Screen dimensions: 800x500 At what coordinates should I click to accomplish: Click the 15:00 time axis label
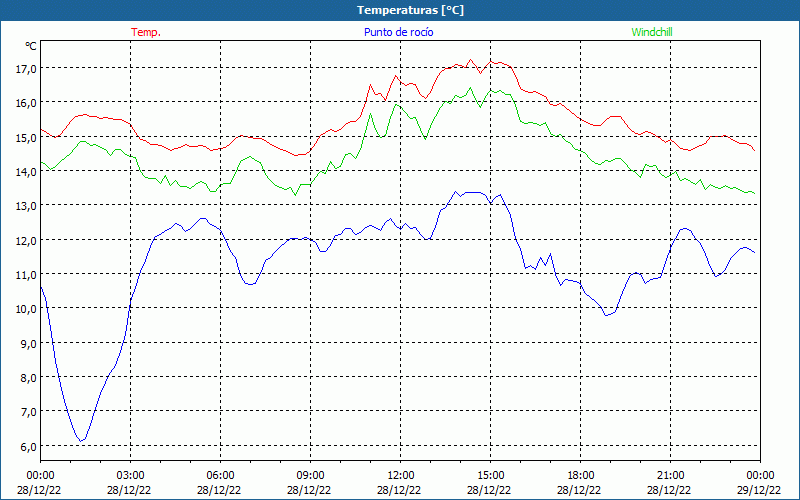[490, 476]
